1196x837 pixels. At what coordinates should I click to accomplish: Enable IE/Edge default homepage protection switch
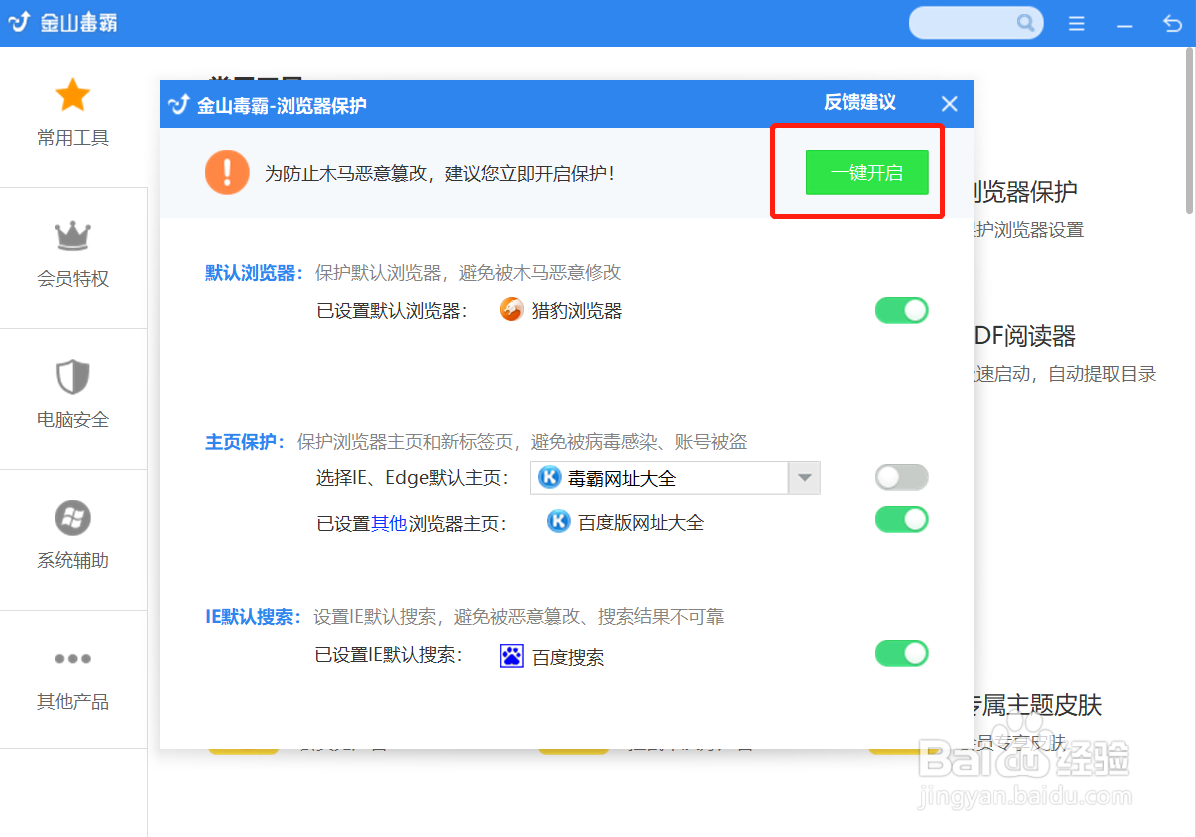click(x=902, y=478)
